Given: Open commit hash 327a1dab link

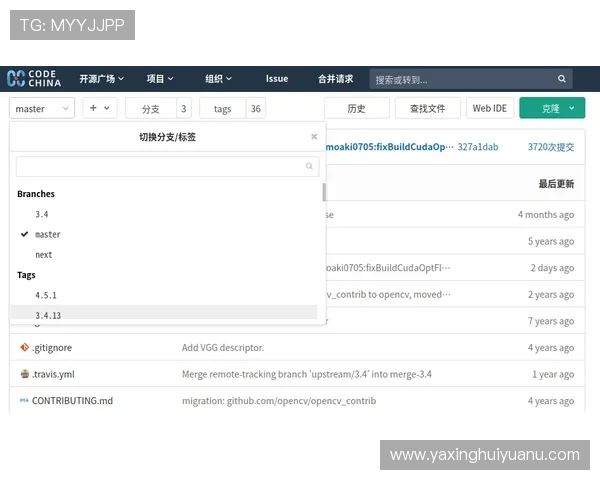Looking at the screenshot, I should point(478,147).
